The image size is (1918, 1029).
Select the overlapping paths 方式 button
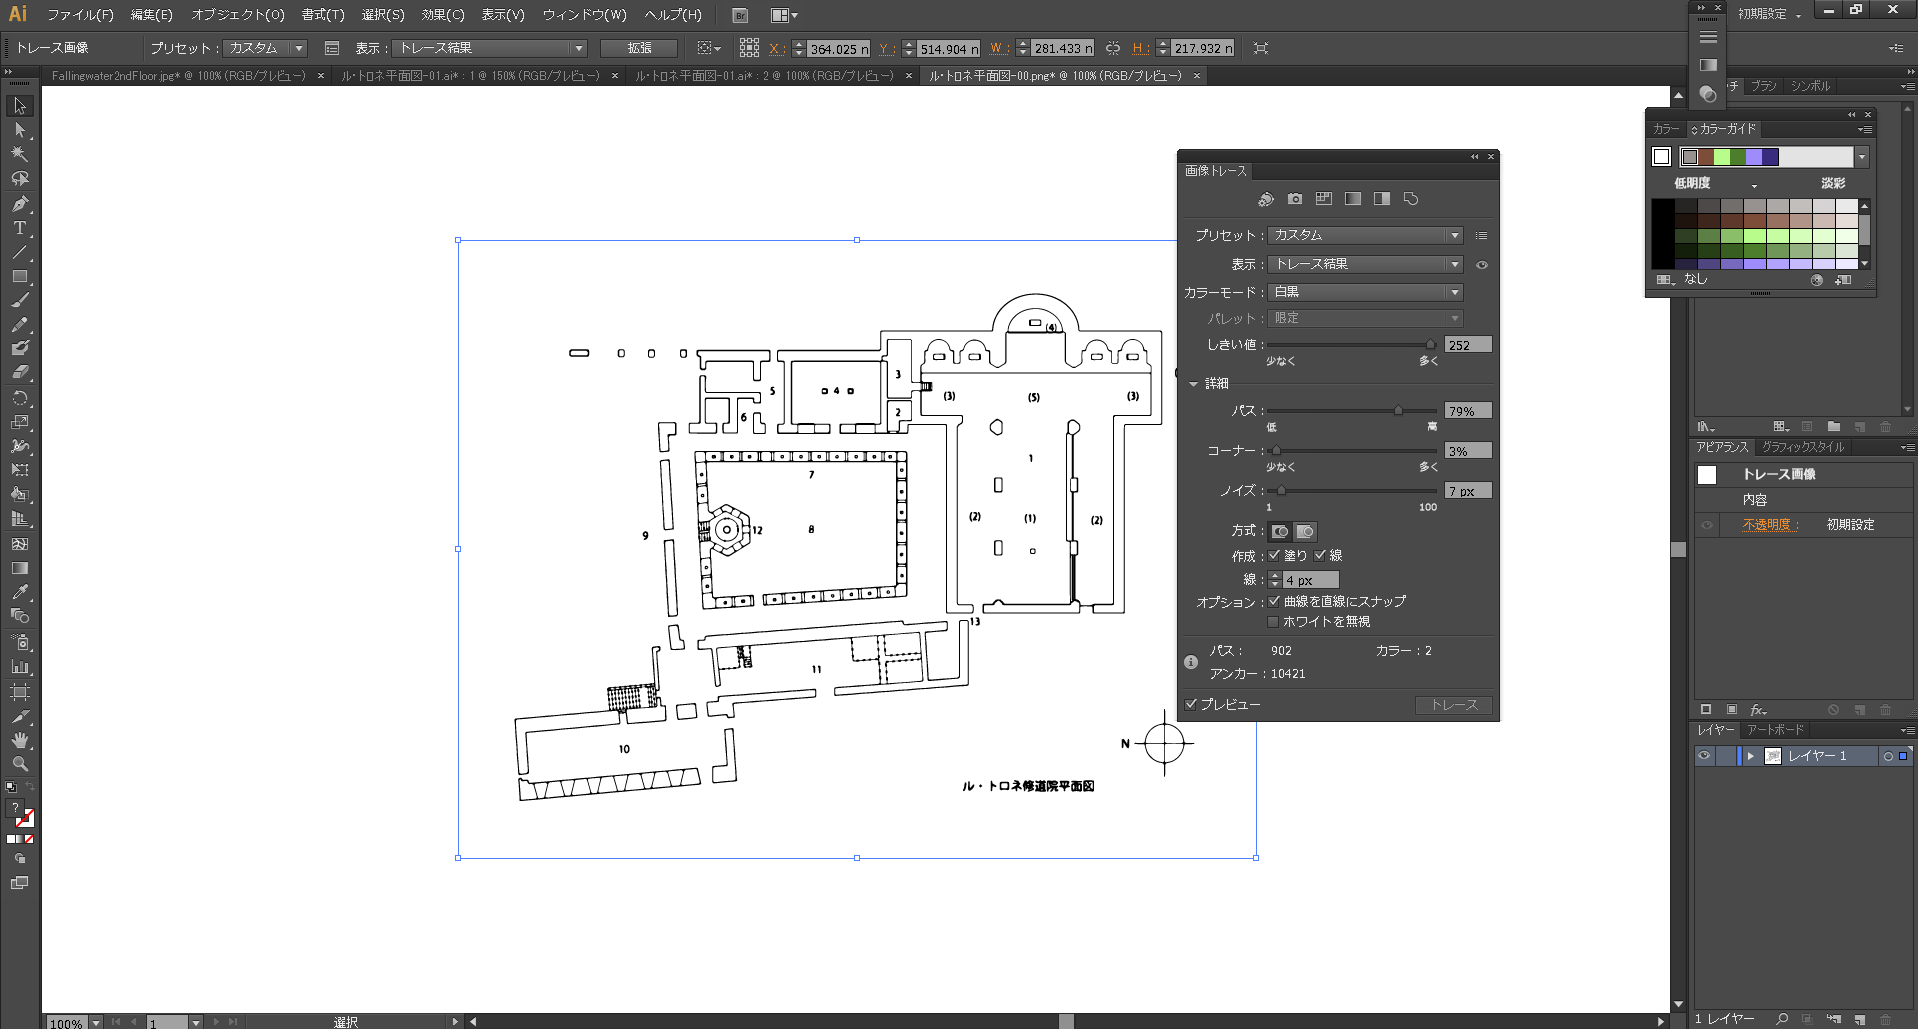point(1305,531)
